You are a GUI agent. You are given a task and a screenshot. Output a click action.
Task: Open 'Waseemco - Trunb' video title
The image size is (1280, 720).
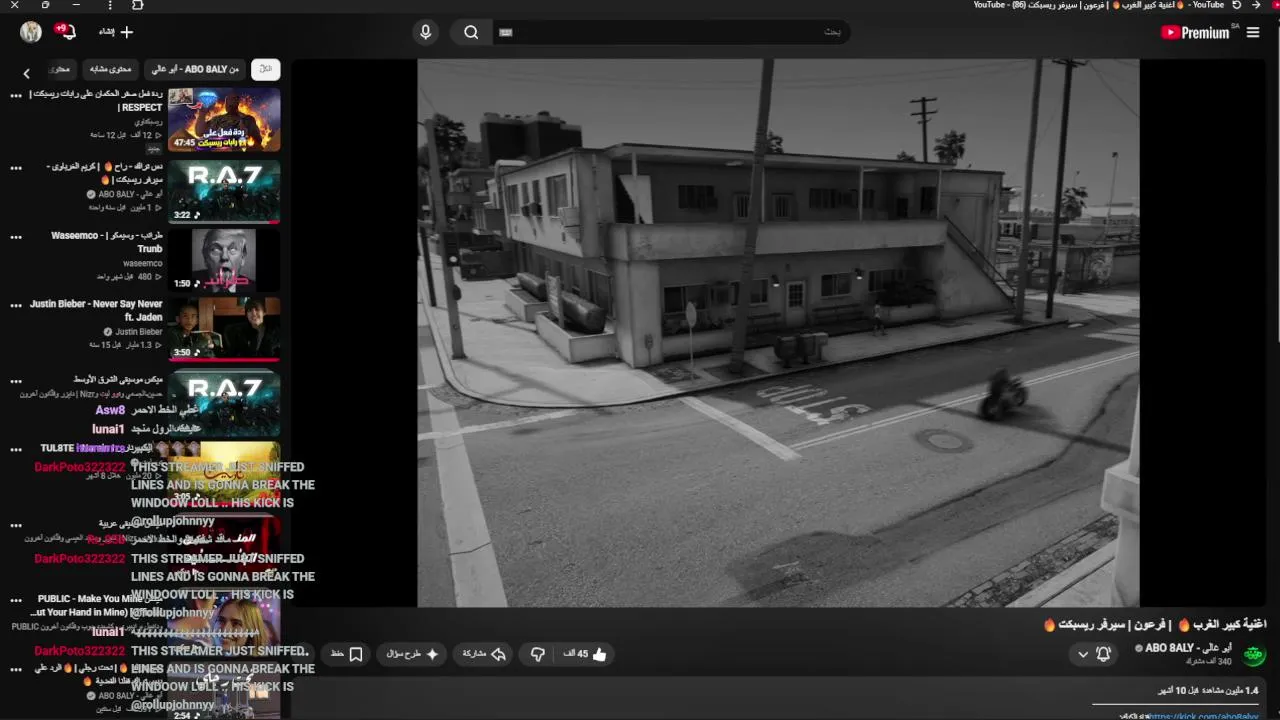[x=107, y=242]
